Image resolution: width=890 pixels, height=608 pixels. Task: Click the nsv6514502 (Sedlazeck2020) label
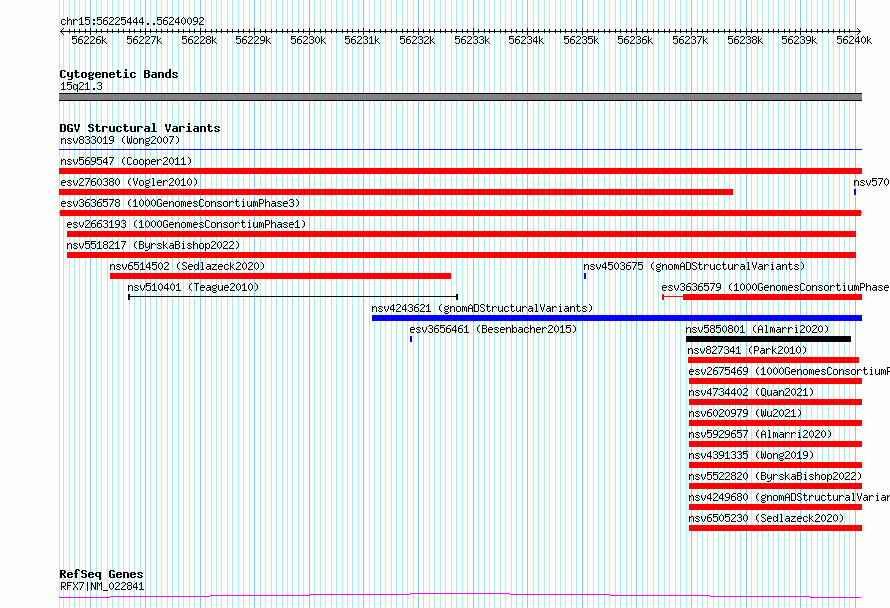(x=187, y=266)
